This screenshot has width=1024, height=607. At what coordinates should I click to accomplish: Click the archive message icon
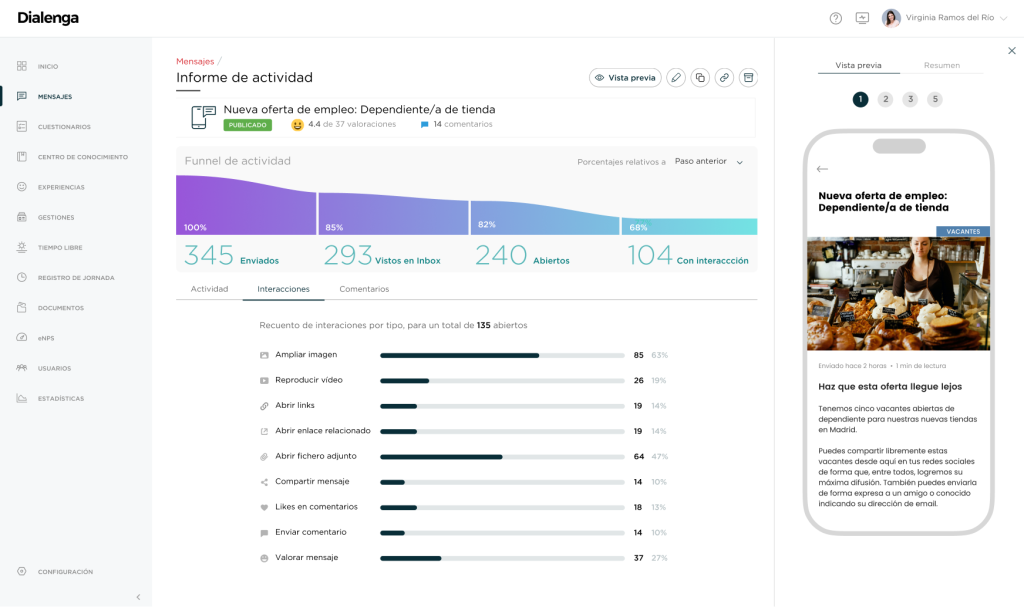(x=748, y=78)
